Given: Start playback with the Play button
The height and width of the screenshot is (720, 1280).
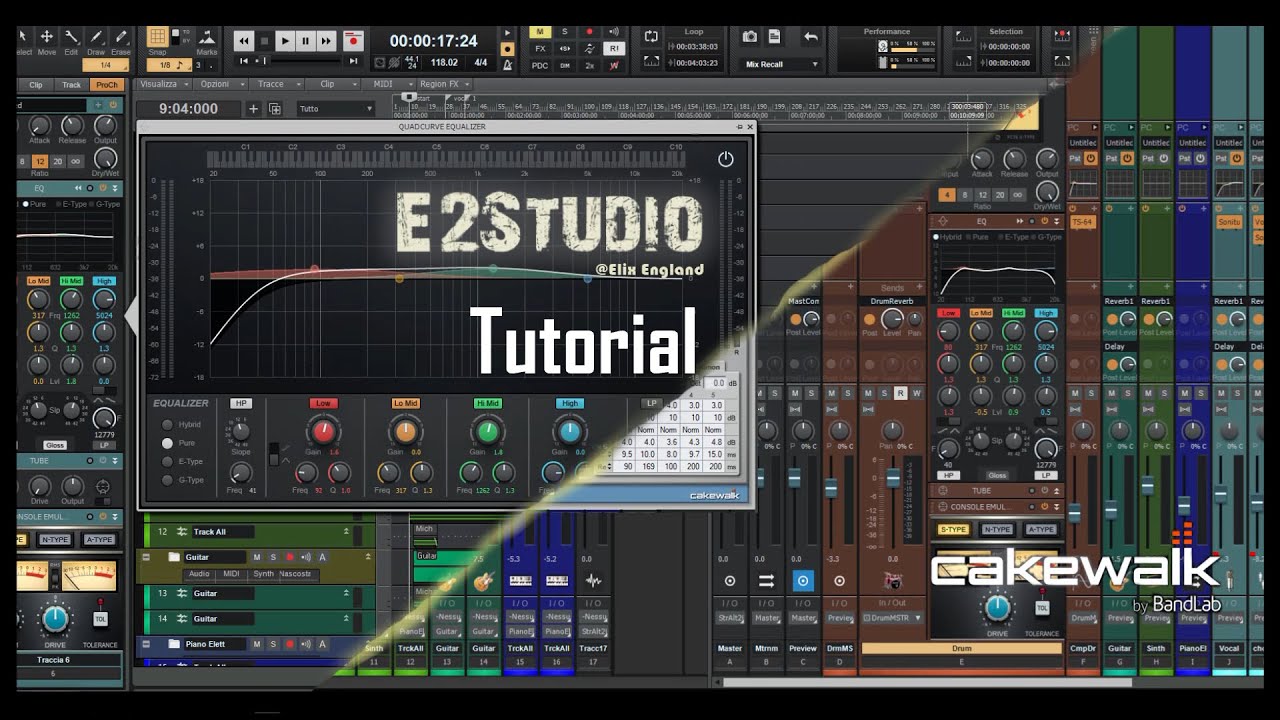Looking at the screenshot, I should [x=285, y=41].
